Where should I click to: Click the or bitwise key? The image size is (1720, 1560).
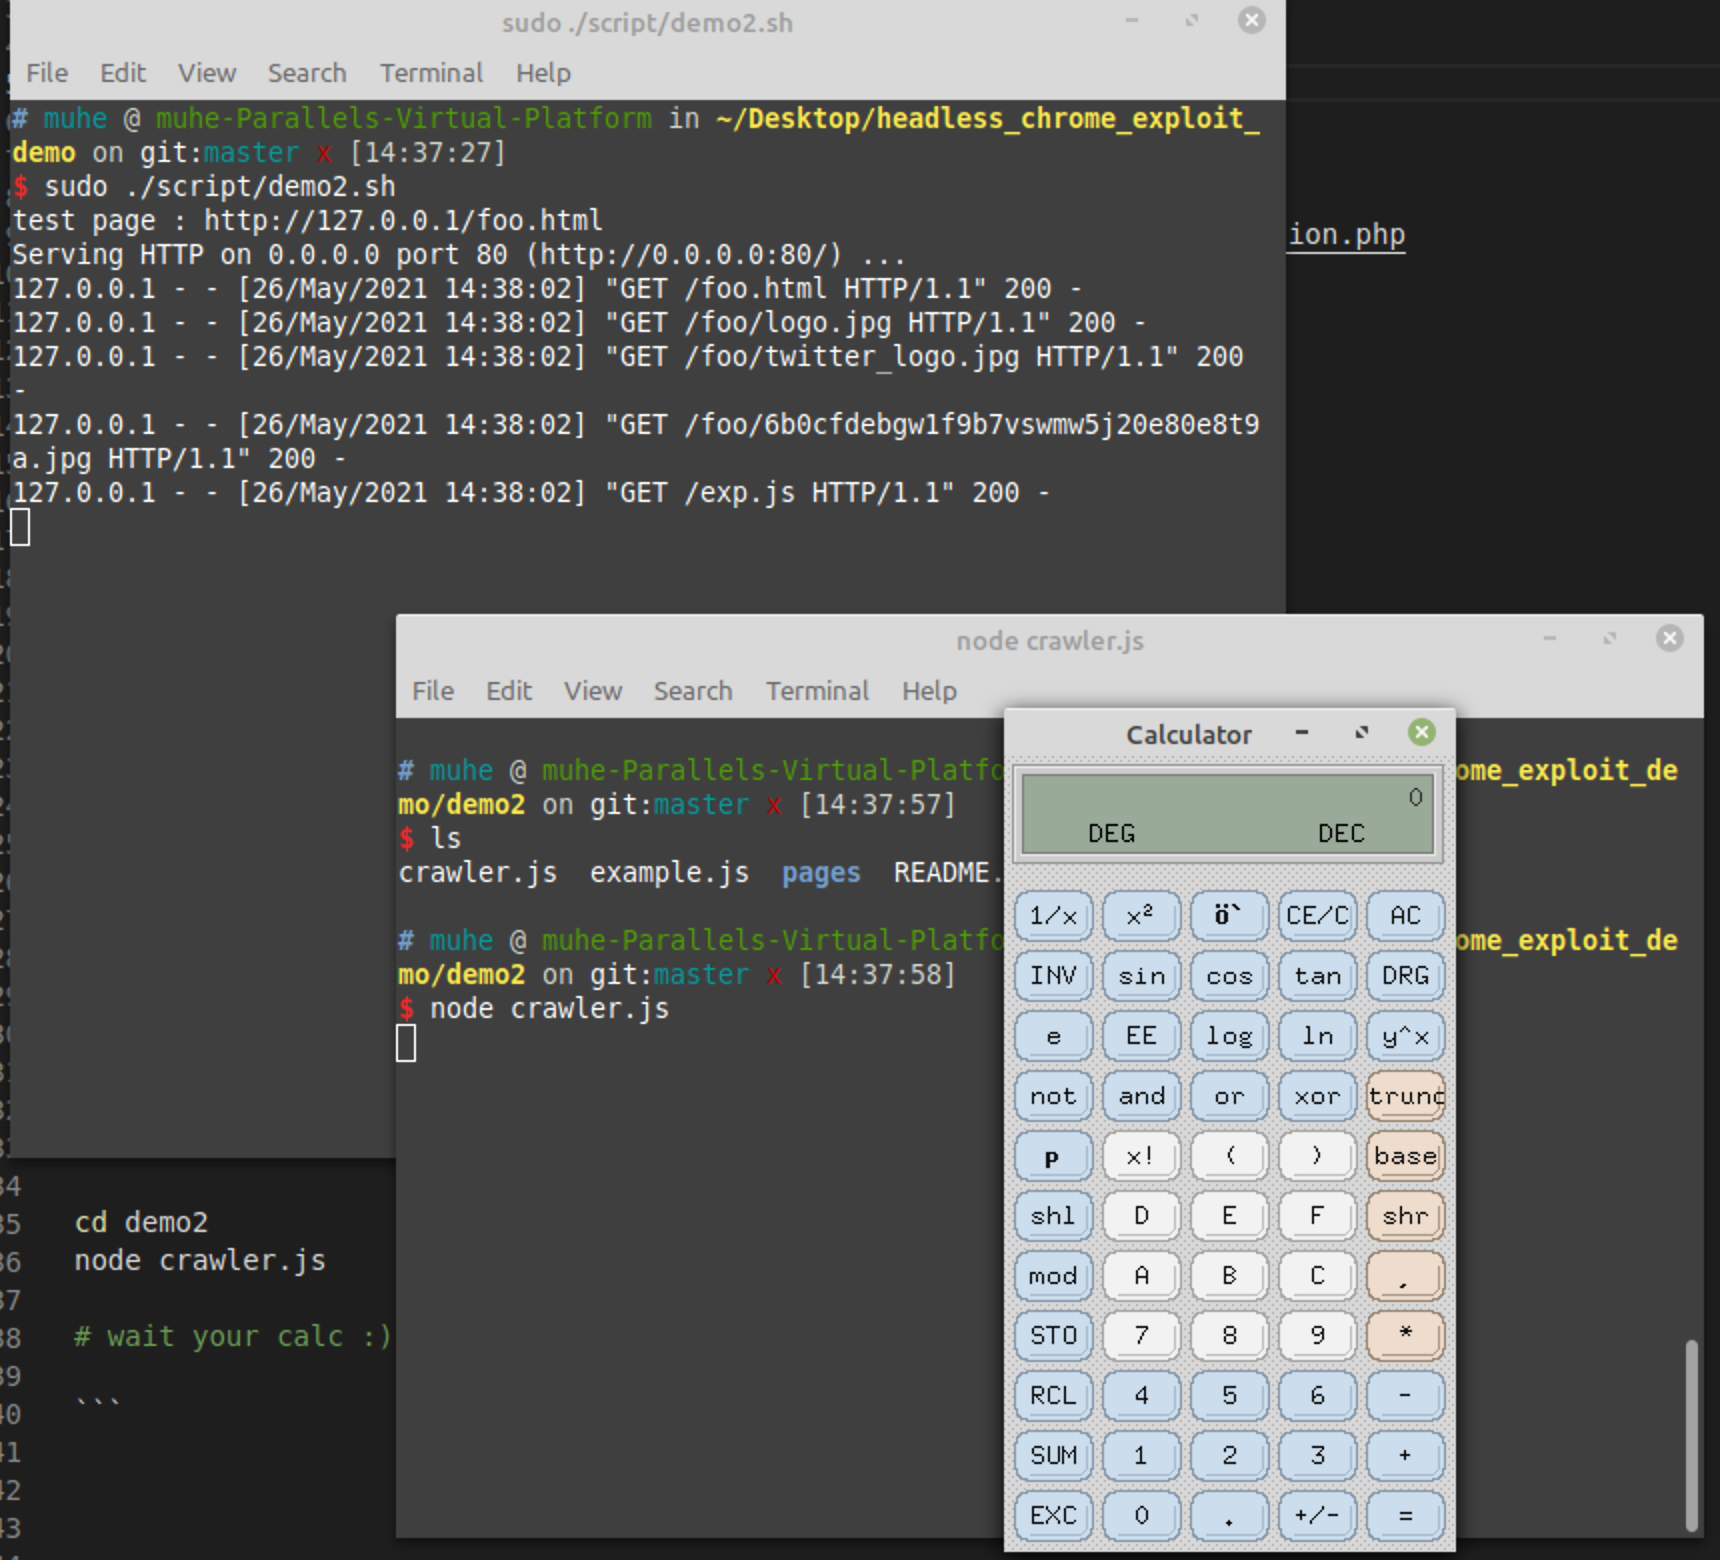coord(1229,1096)
